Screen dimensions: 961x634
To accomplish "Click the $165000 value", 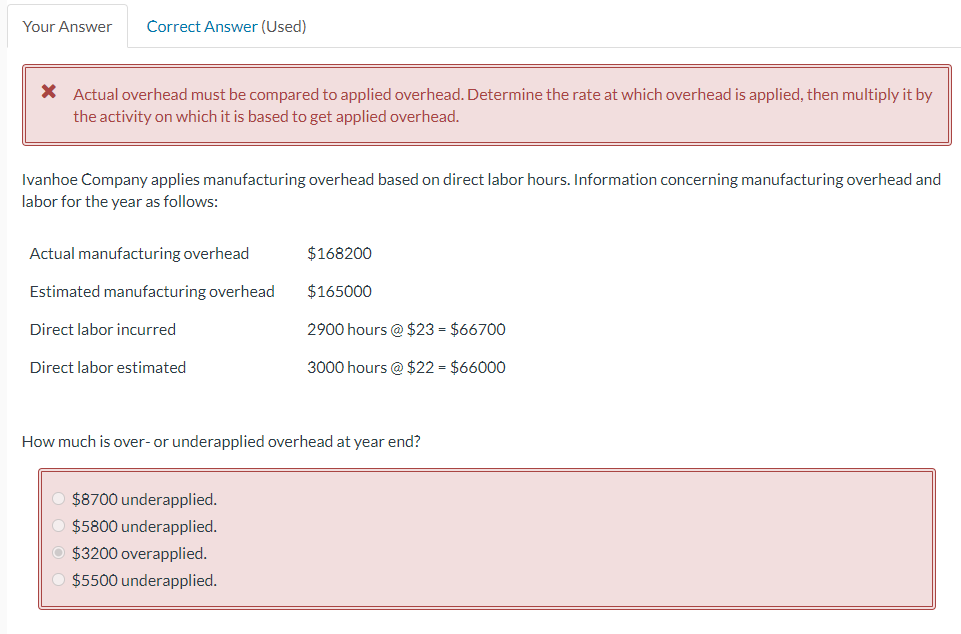I will [339, 291].
